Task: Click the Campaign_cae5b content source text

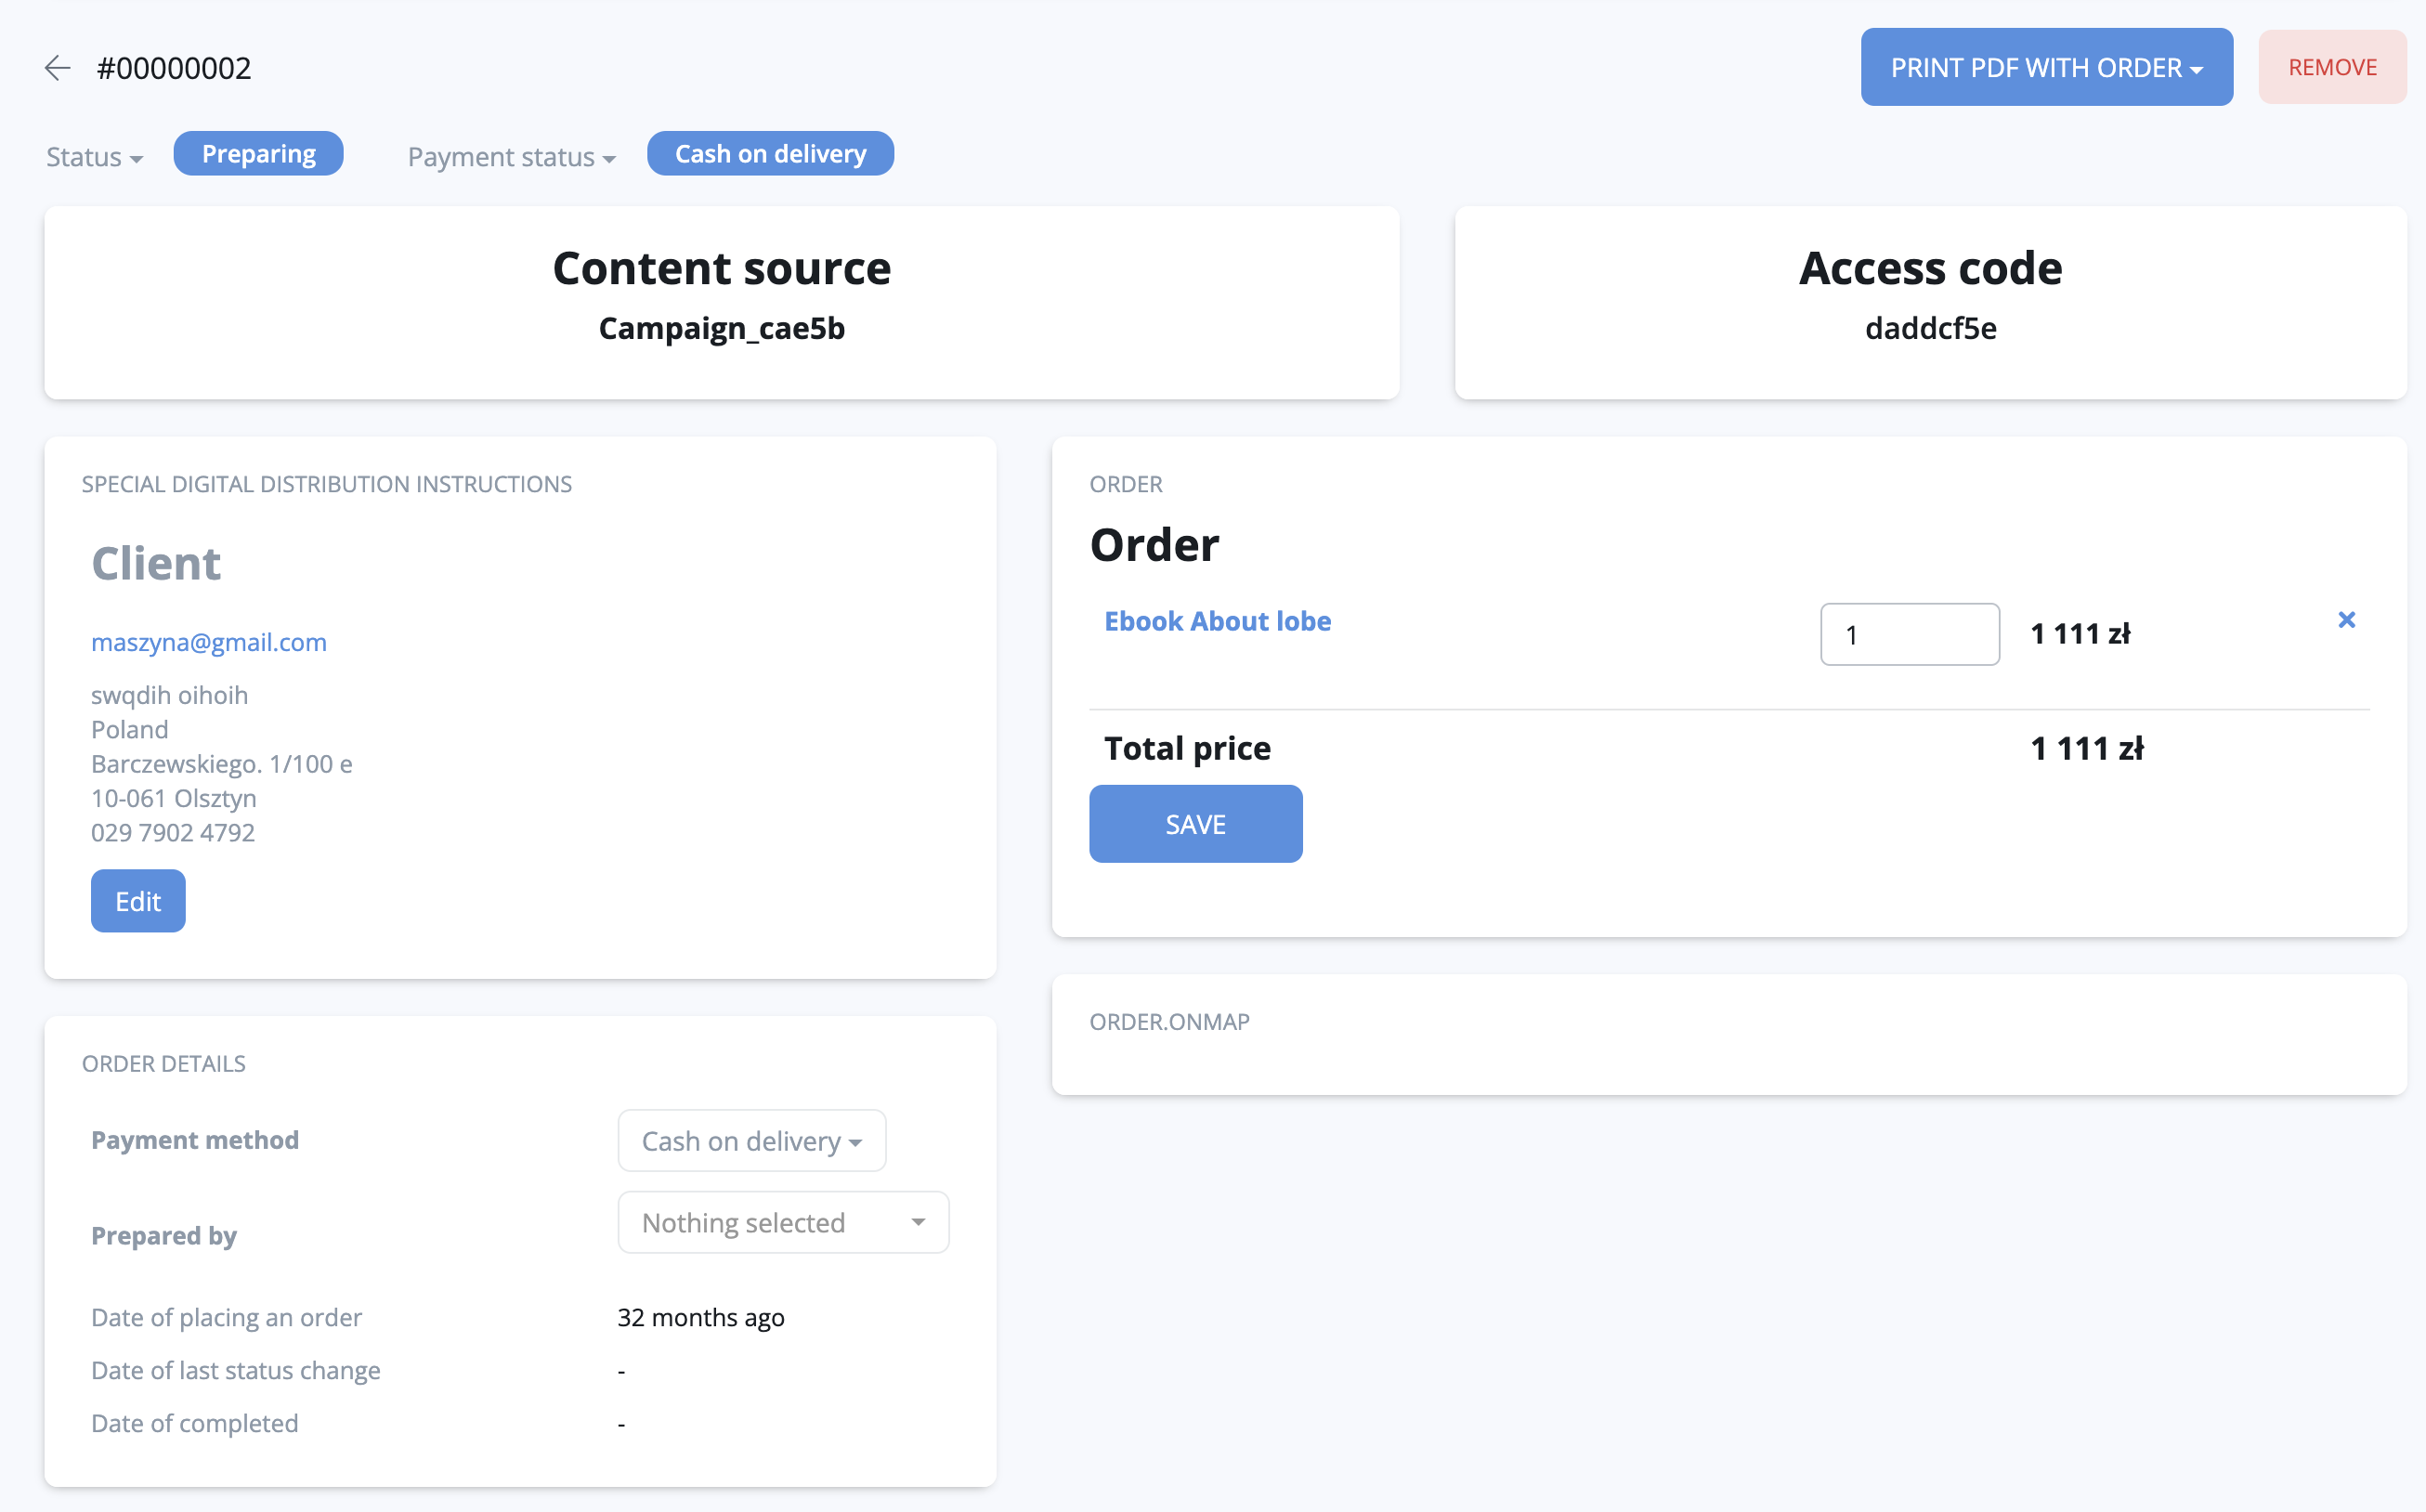Action: tap(721, 328)
